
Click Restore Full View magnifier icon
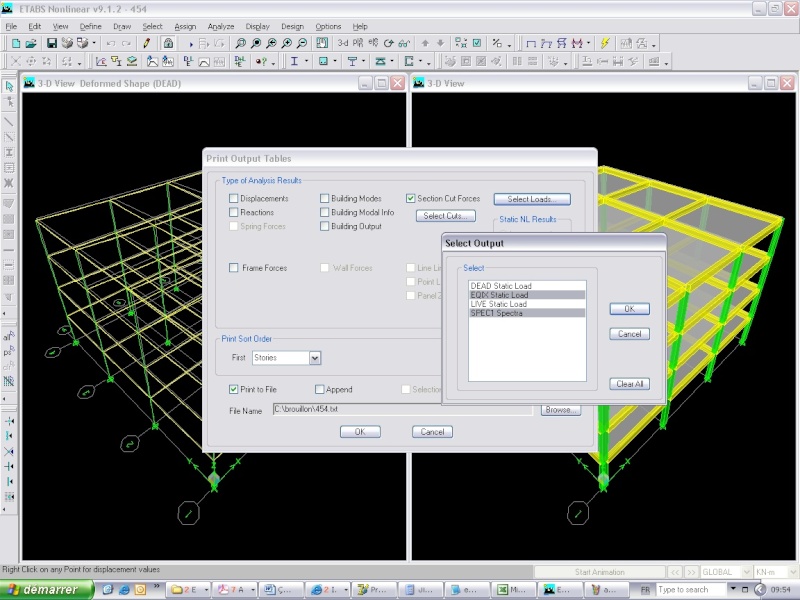coord(256,43)
